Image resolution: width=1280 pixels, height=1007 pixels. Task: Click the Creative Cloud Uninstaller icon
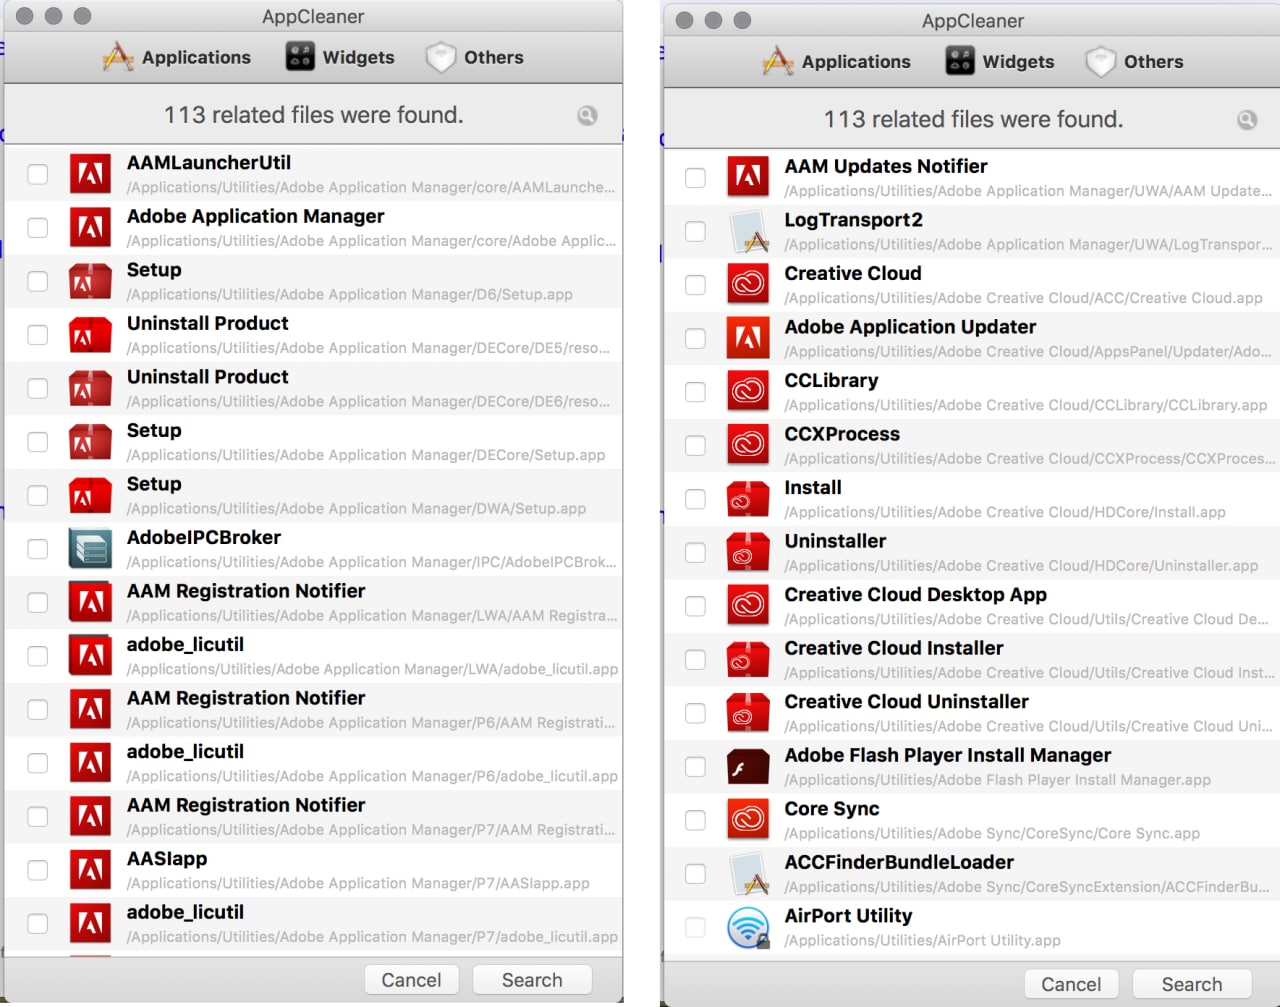coord(748,713)
